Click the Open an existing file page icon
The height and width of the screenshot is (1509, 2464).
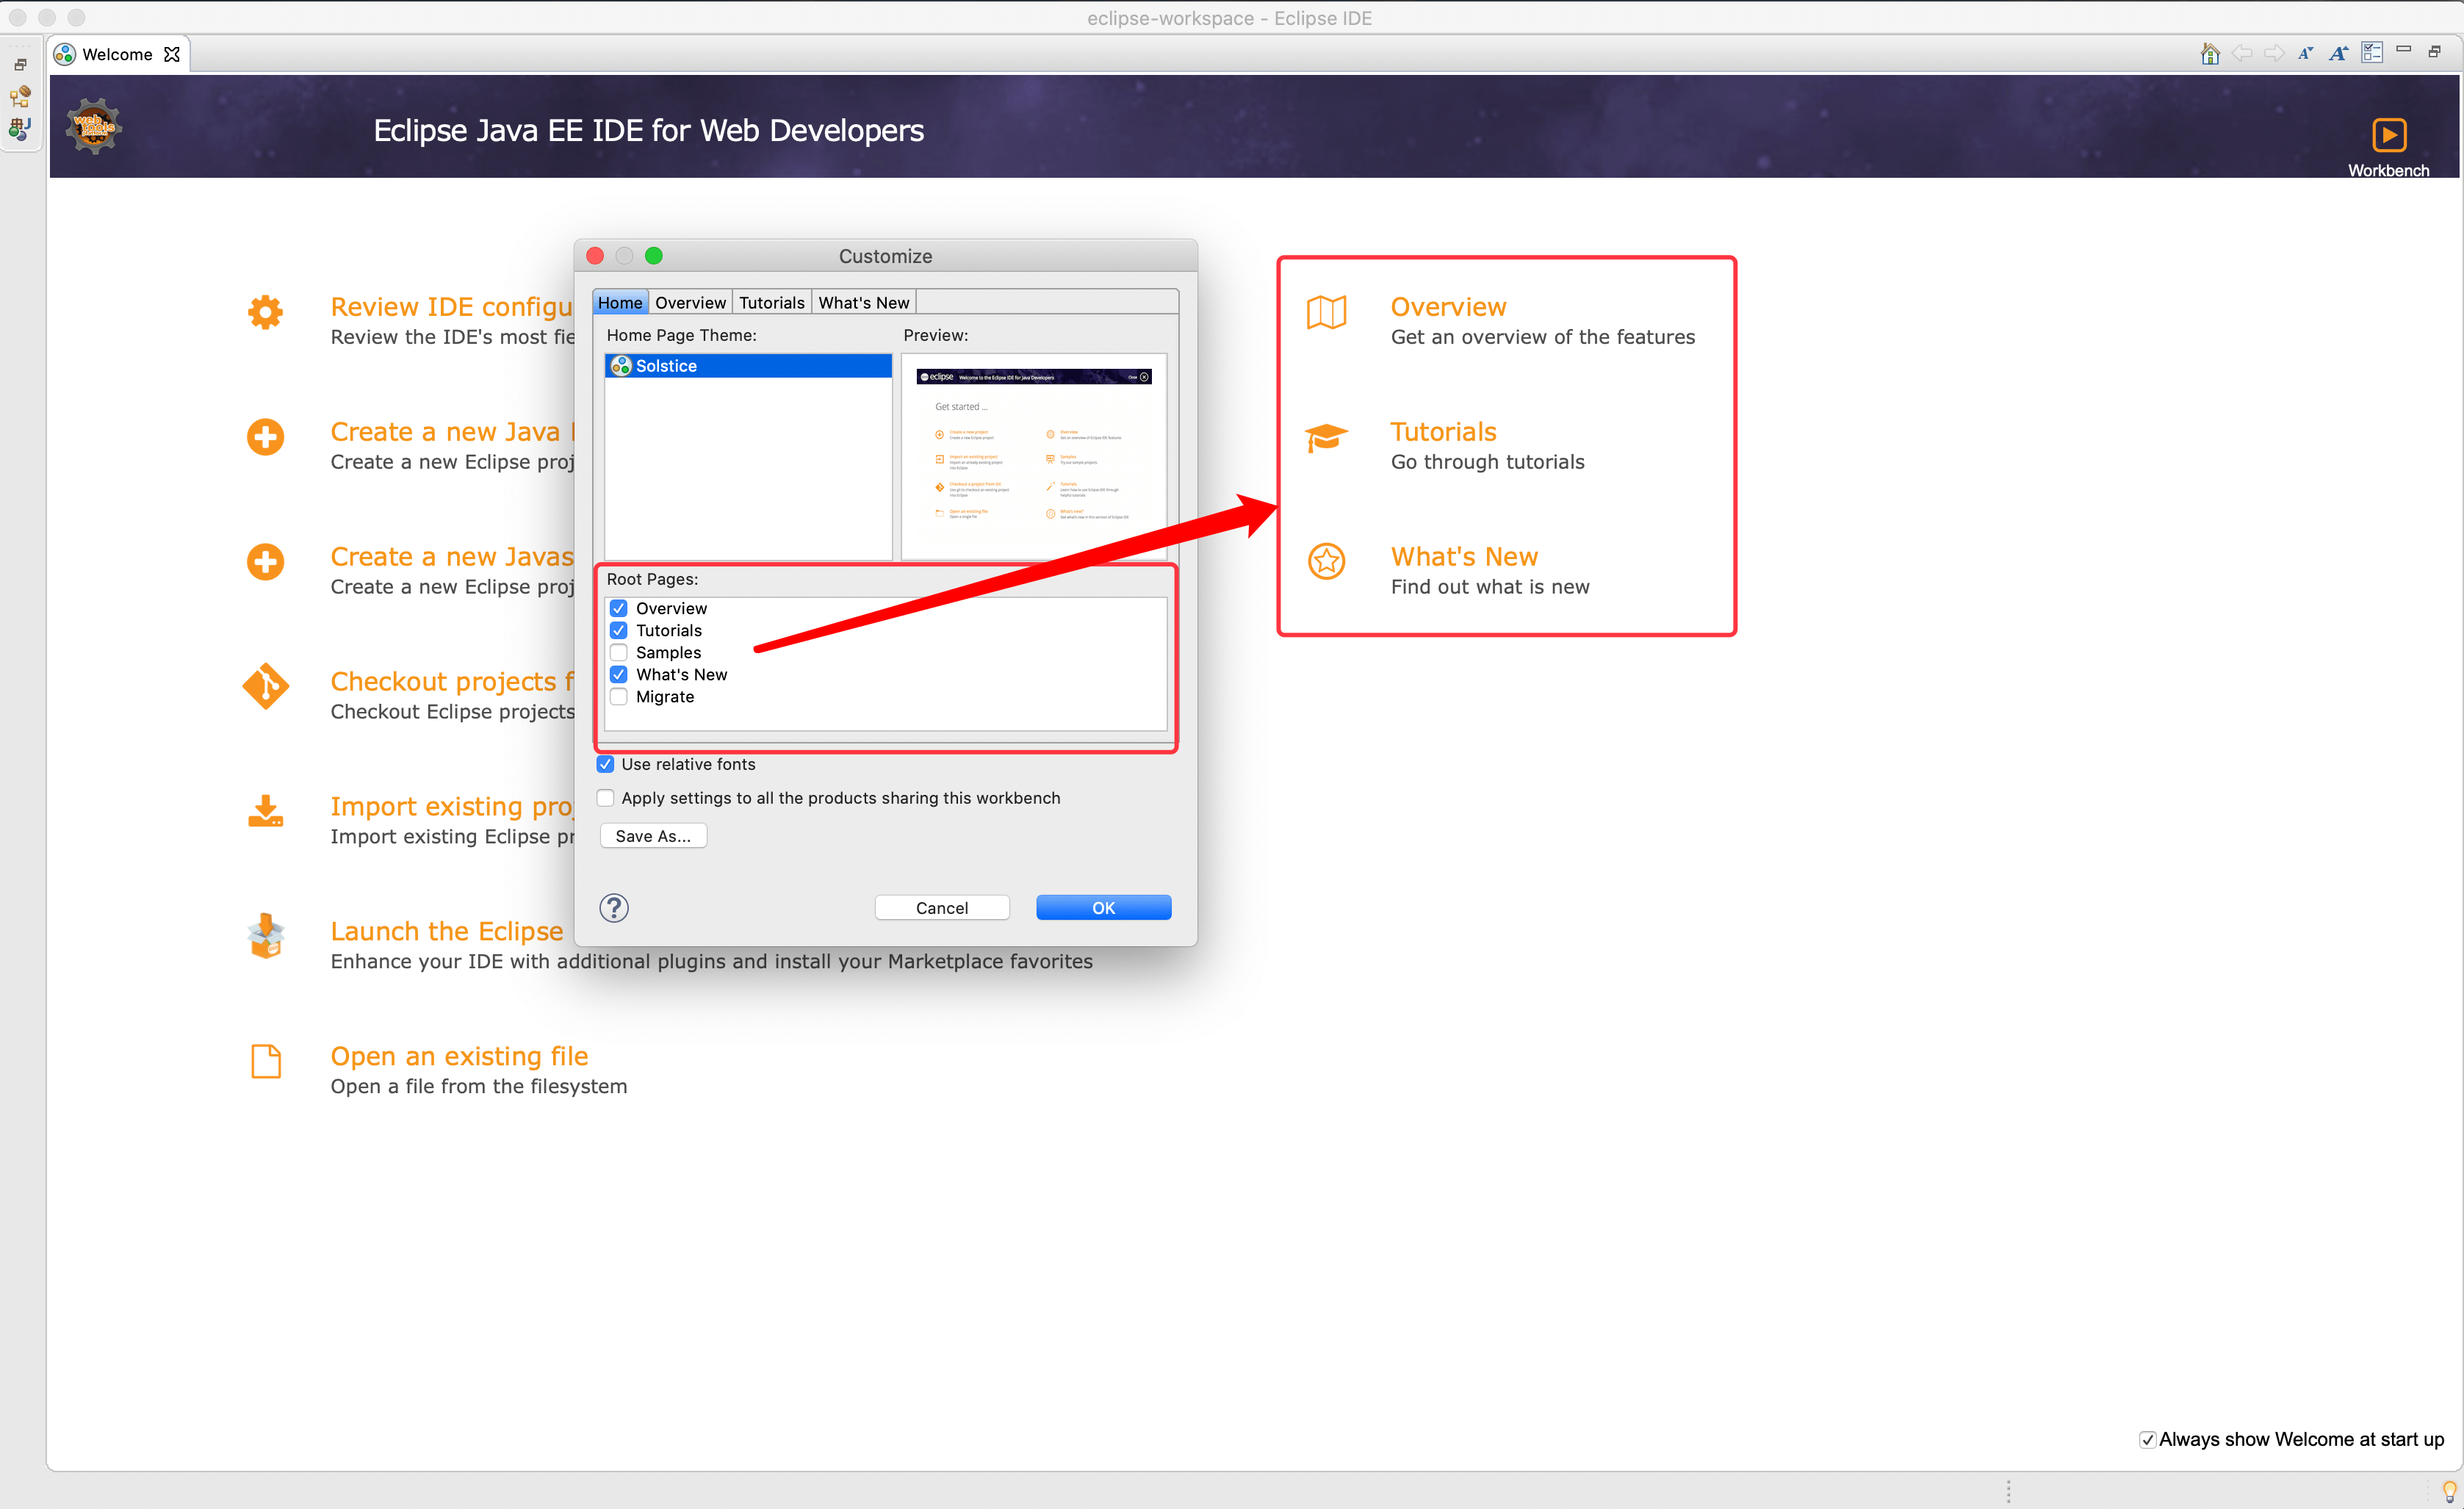click(265, 1061)
